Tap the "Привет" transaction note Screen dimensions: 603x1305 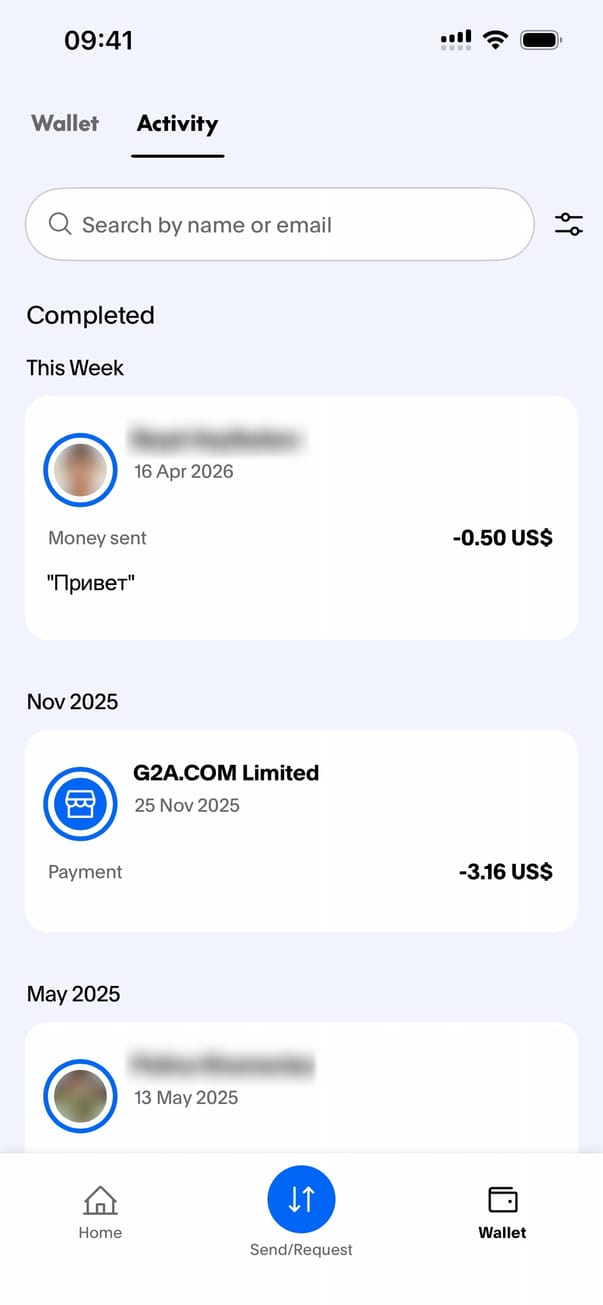[x=90, y=583]
